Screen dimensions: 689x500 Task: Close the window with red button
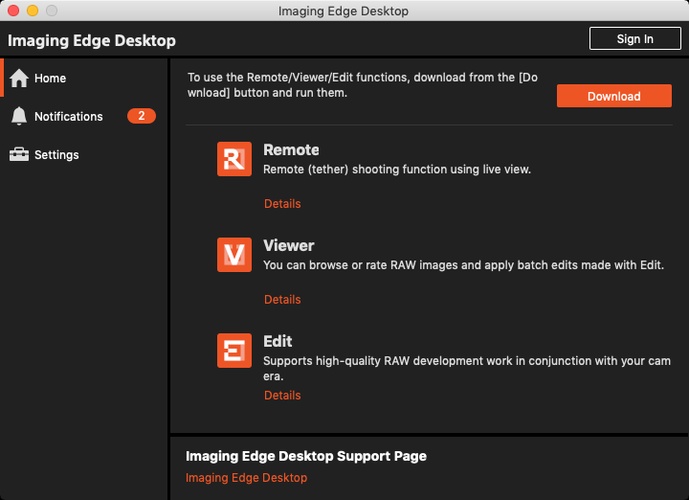point(14,11)
